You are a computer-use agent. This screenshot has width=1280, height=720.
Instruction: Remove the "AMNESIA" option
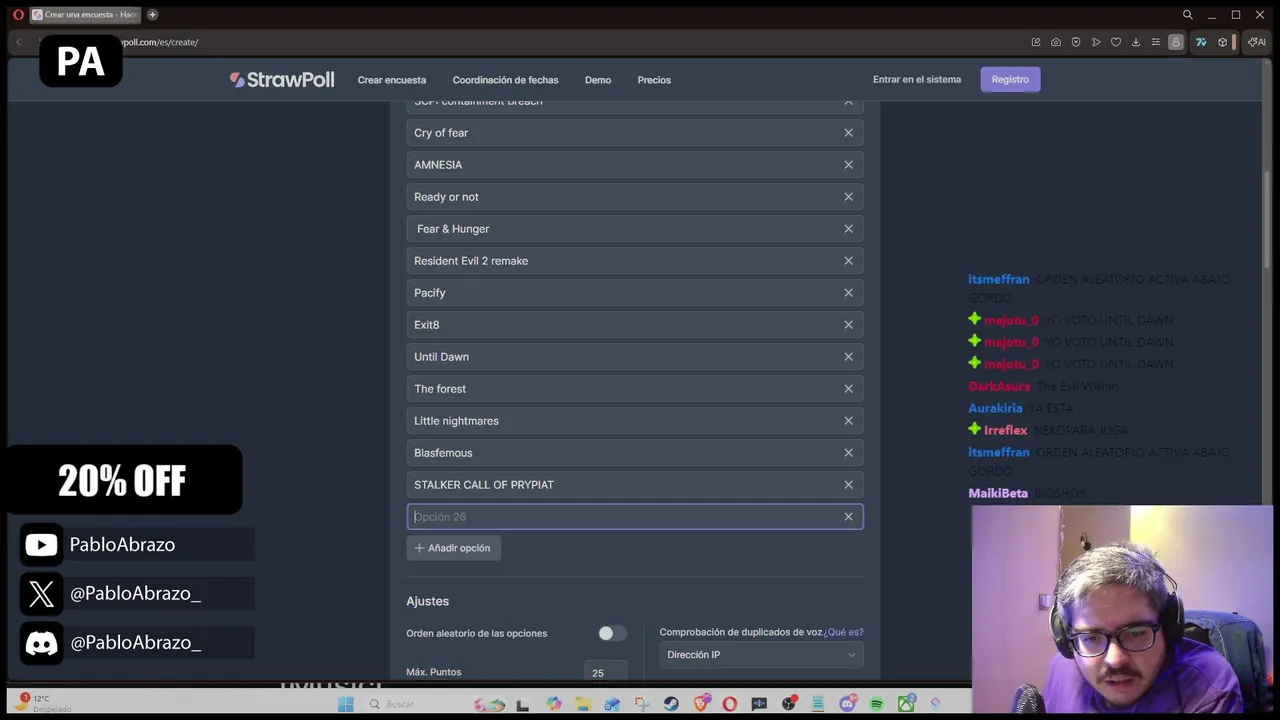point(848,165)
